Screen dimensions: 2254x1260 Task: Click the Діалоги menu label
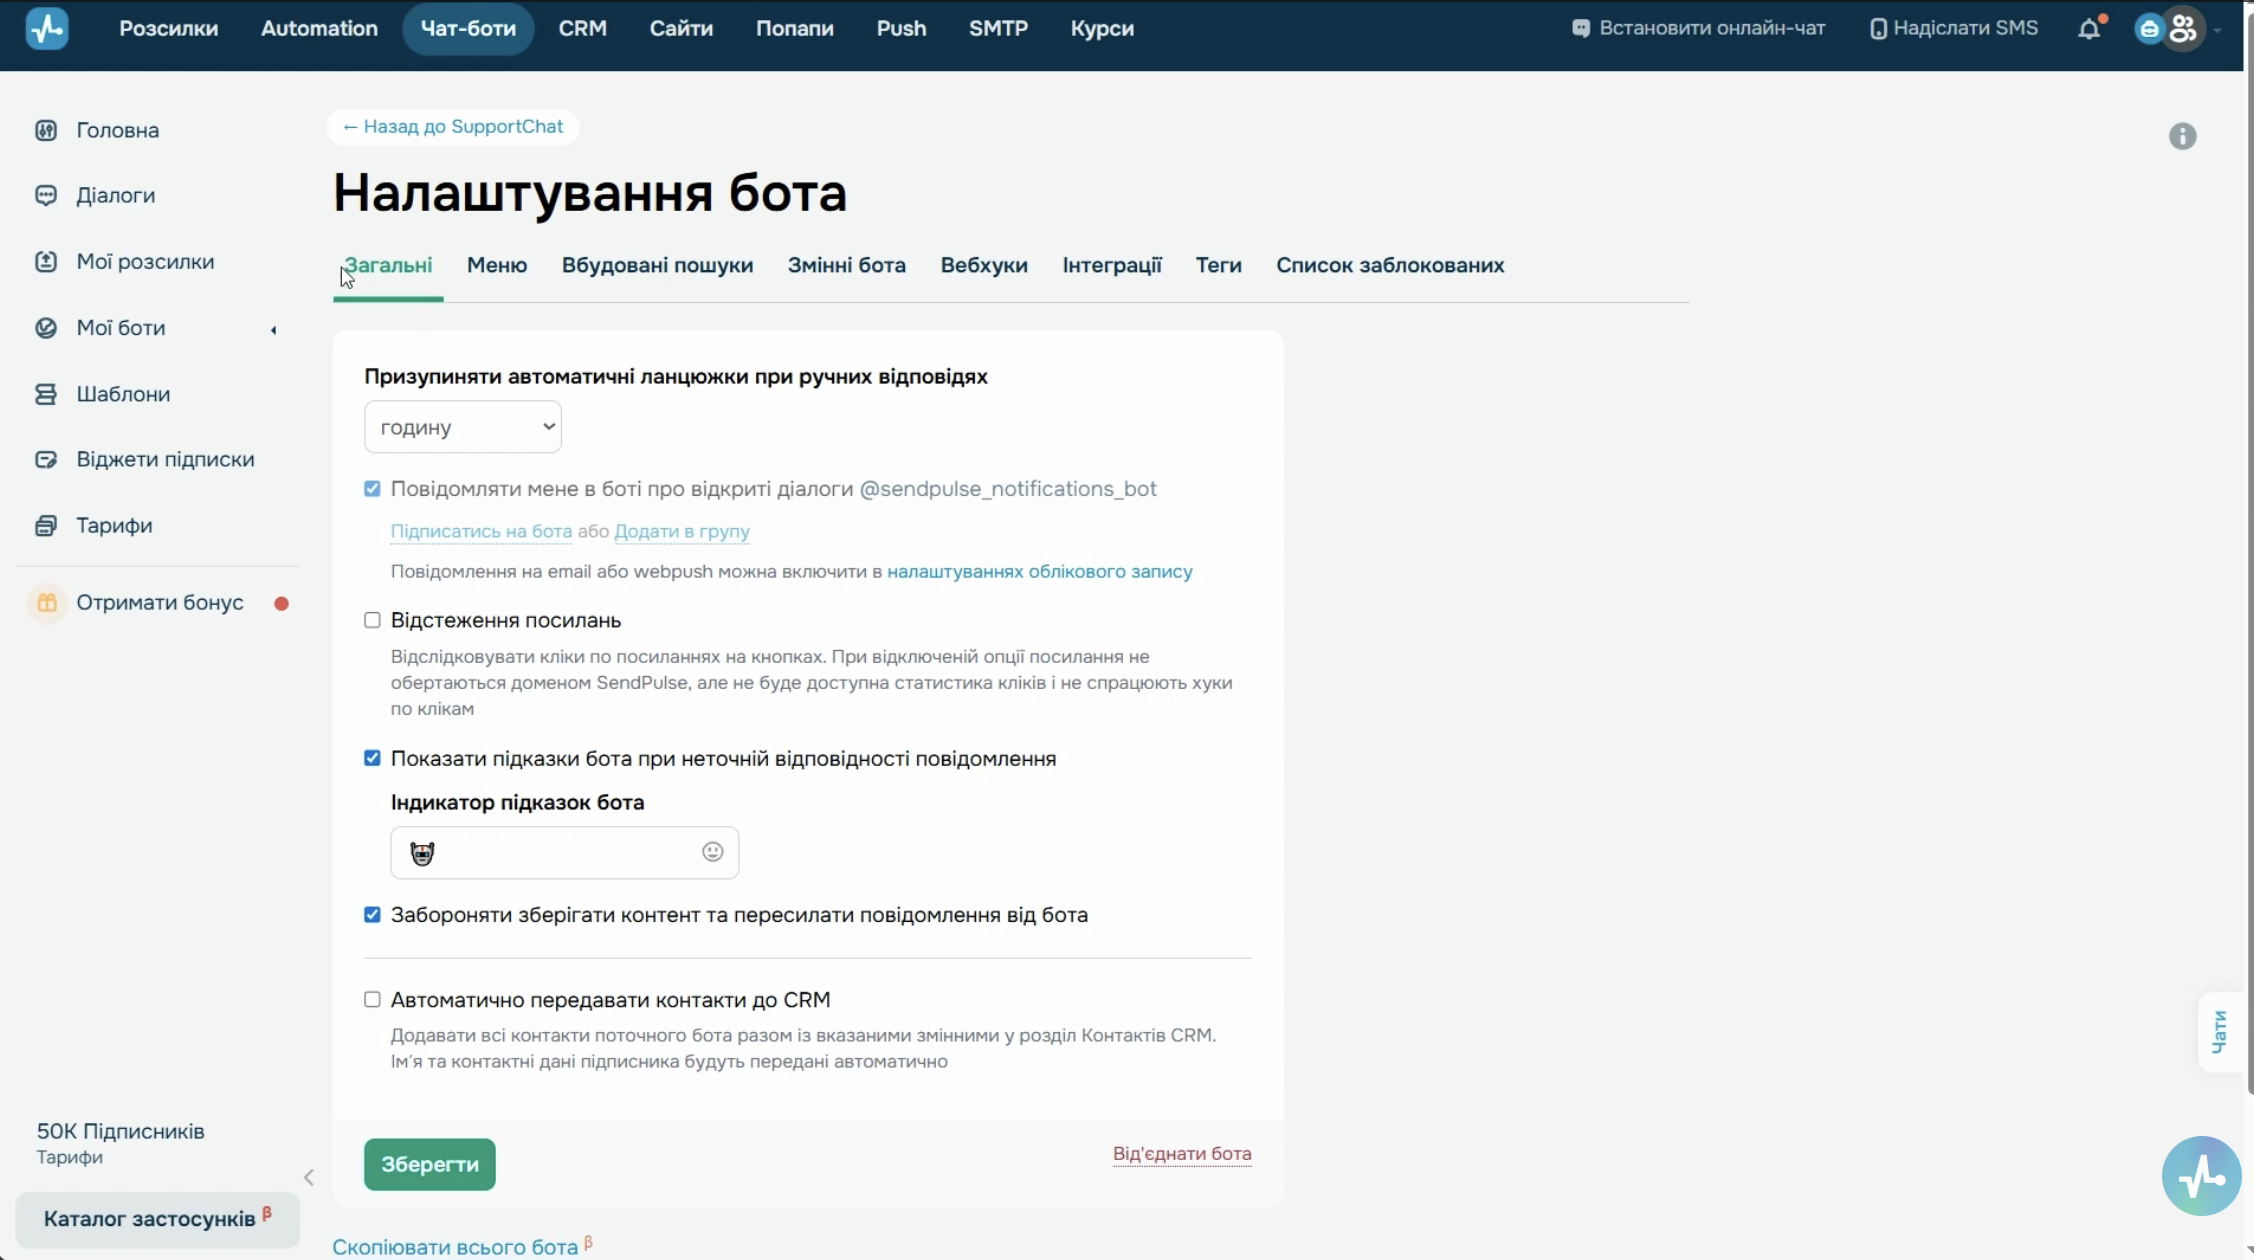(116, 195)
